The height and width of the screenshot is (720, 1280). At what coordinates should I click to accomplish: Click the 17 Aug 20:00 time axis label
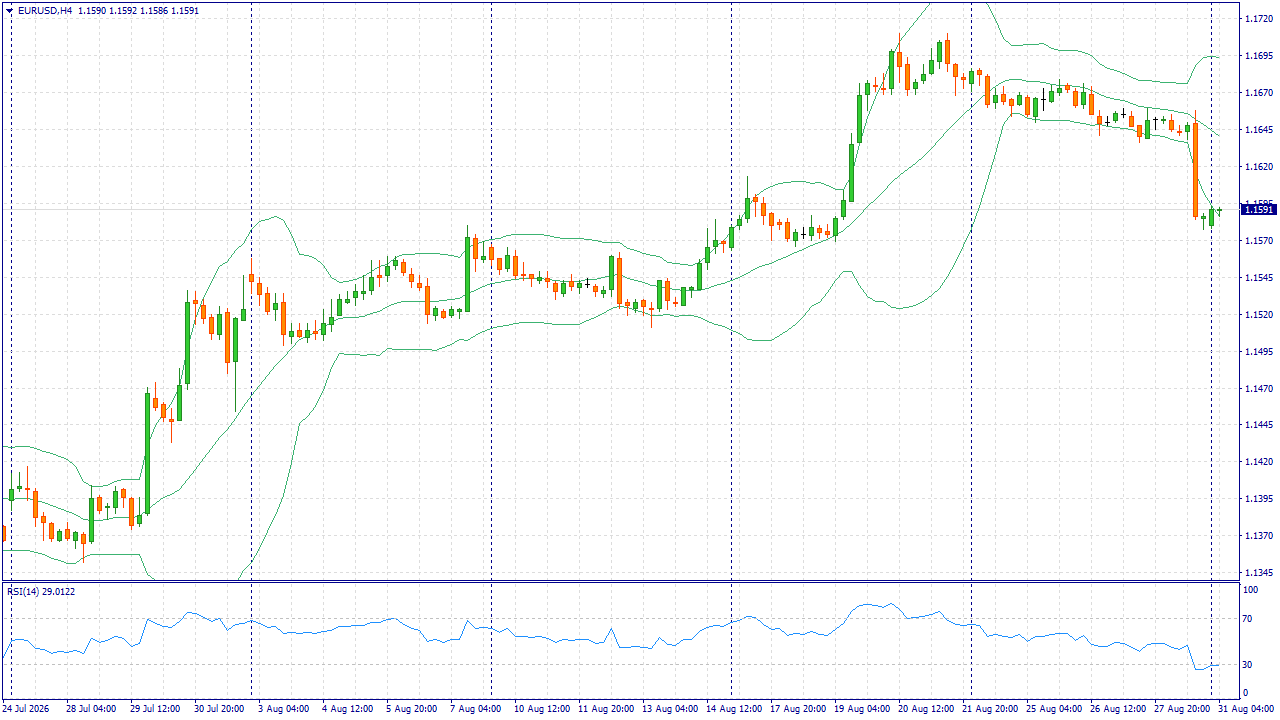pos(797,709)
